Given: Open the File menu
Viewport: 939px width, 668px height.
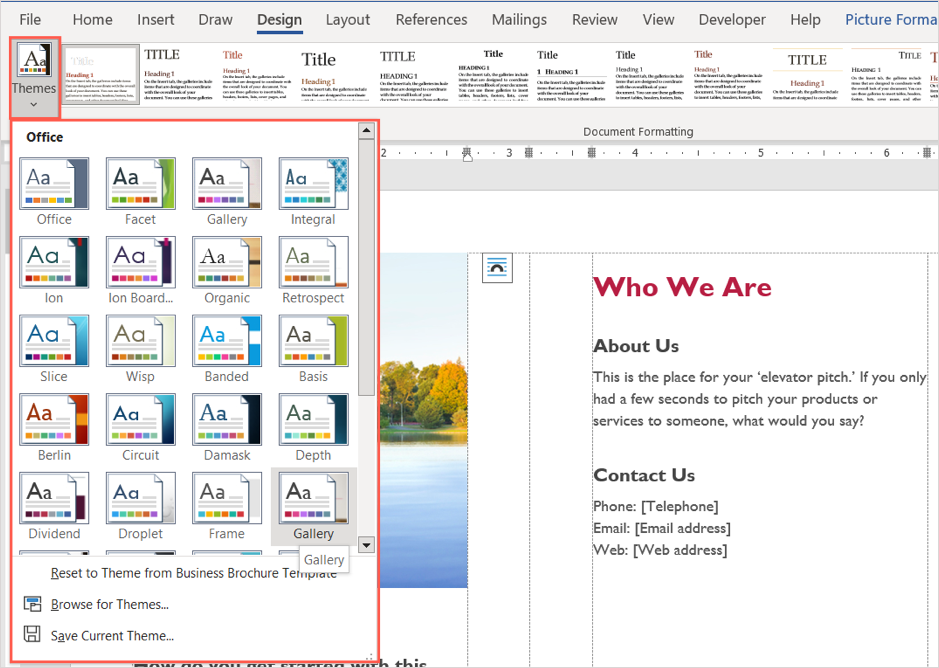Looking at the screenshot, I should pyautogui.click(x=30, y=19).
